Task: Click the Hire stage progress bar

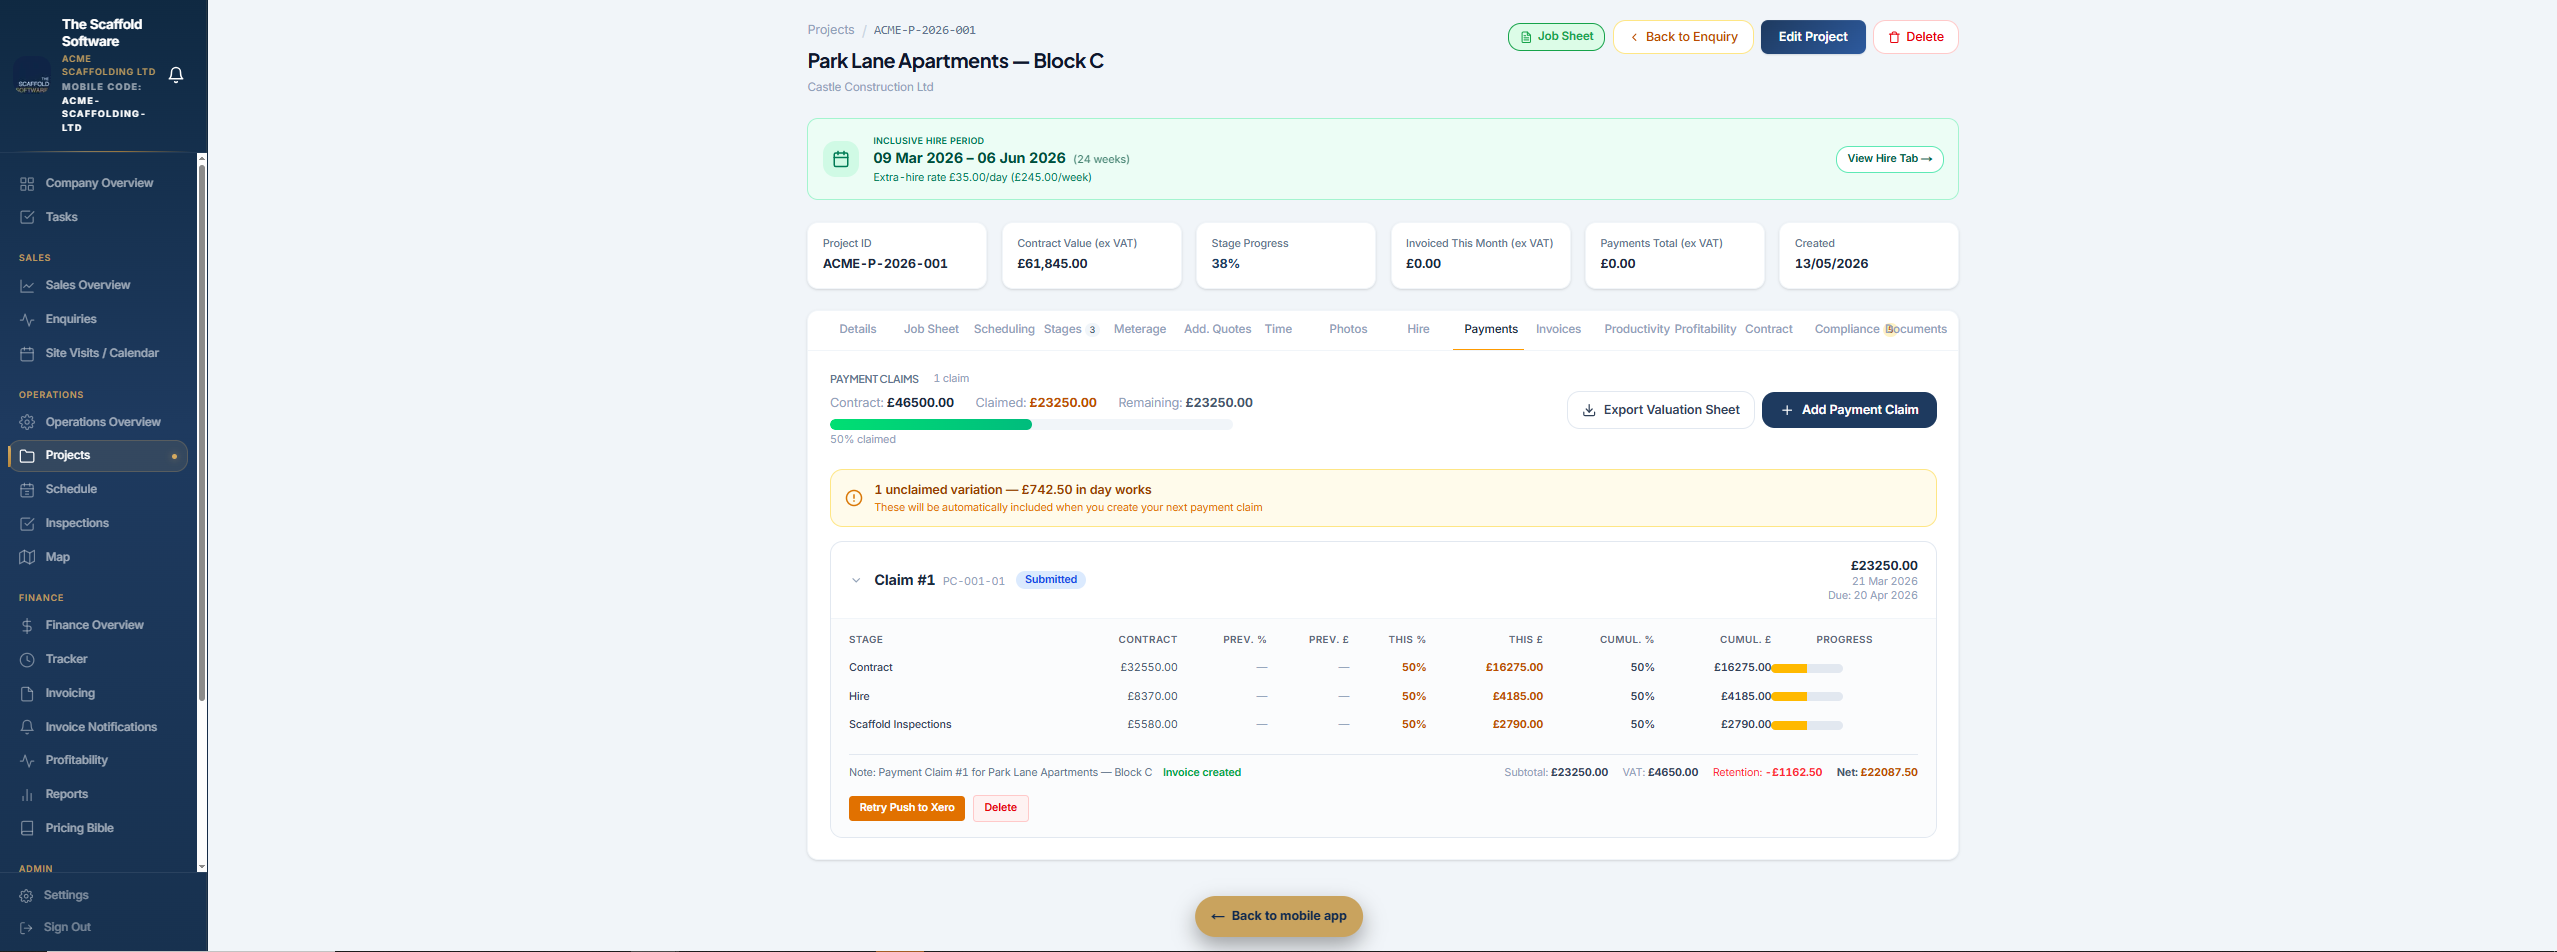Action: 1807,697
